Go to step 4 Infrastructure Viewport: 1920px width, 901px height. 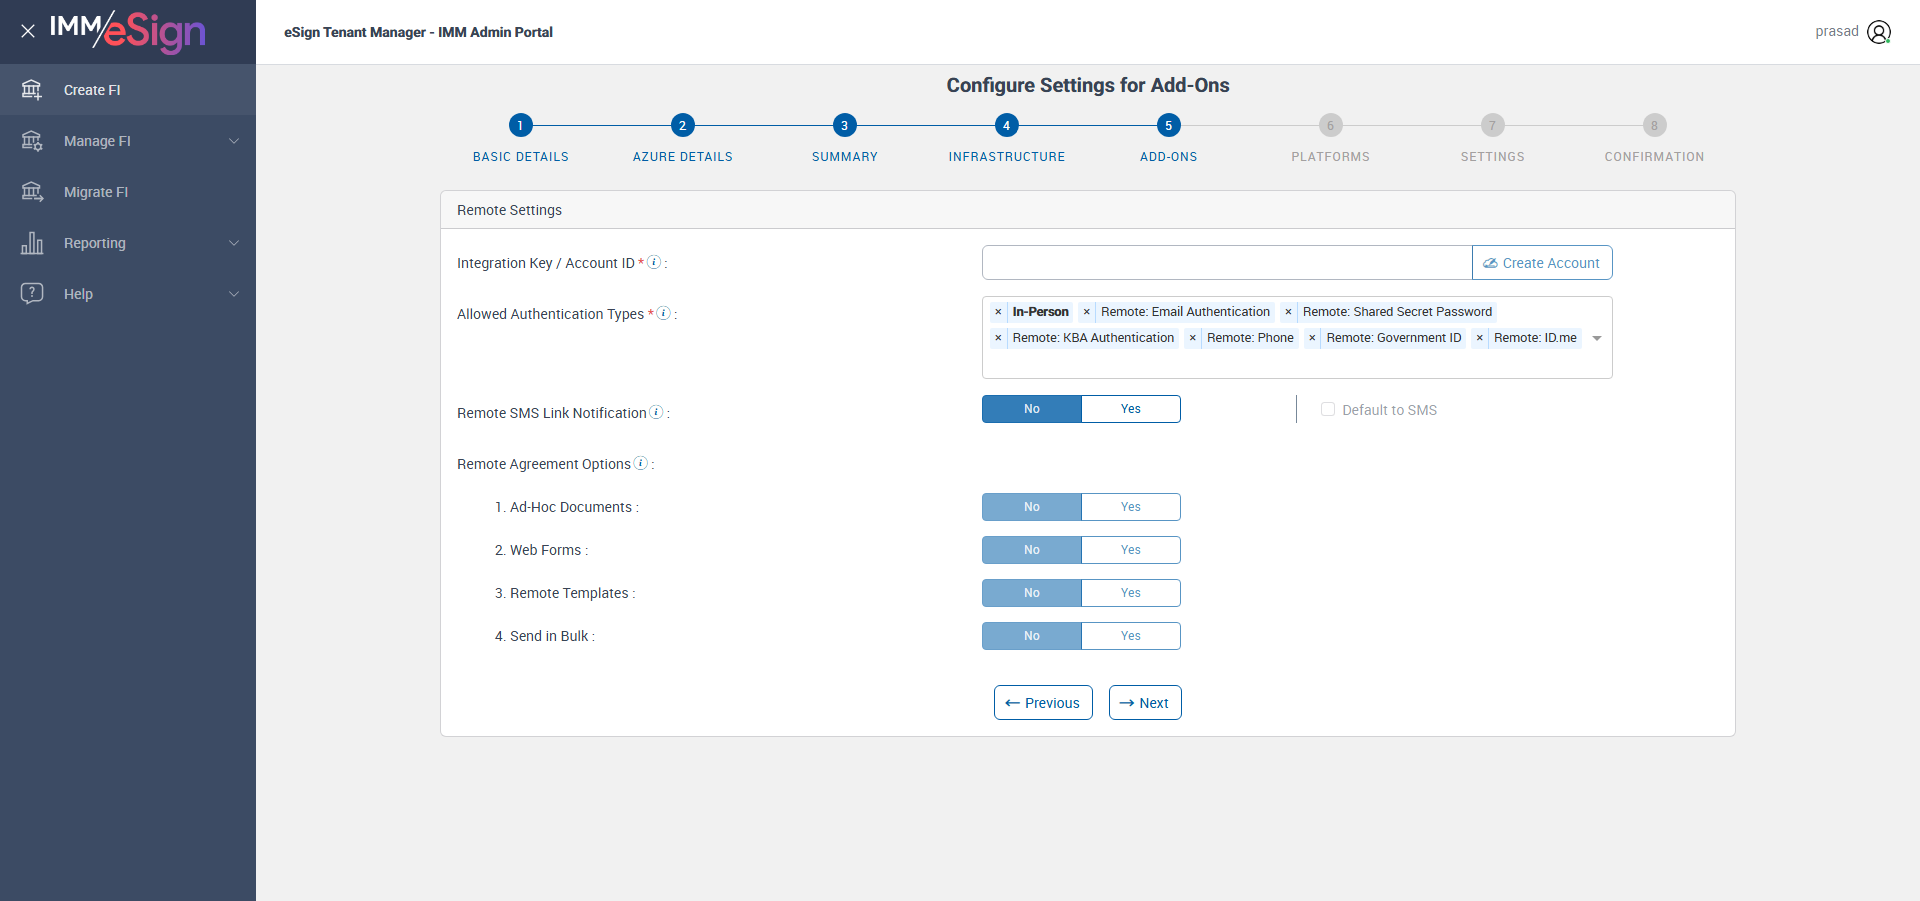click(x=1006, y=125)
